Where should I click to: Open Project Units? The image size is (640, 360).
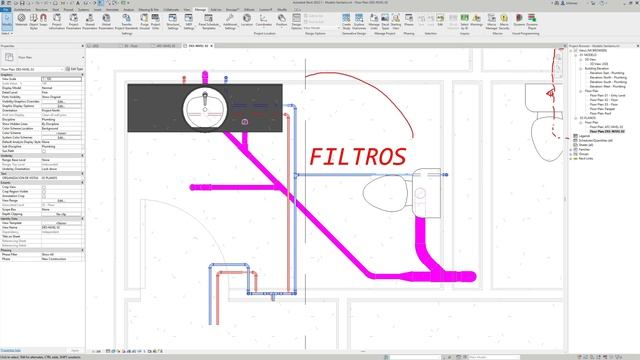(156, 21)
